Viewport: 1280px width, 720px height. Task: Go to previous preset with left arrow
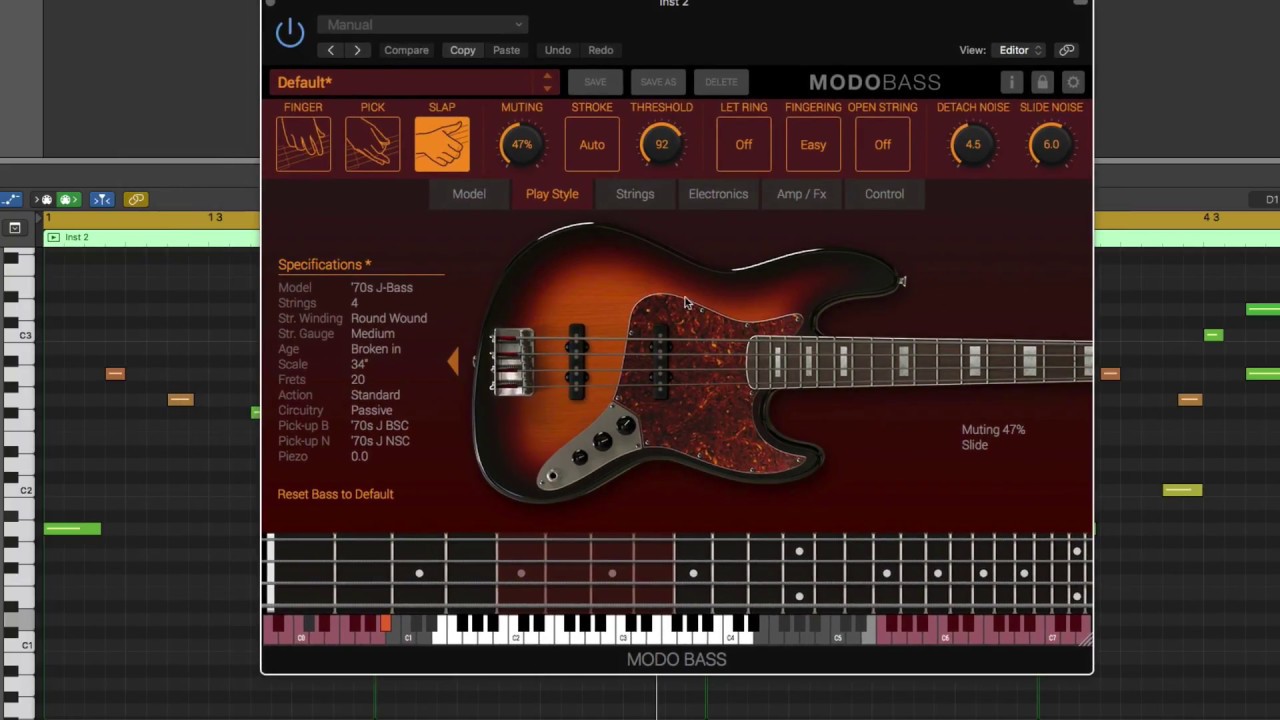click(x=331, y=50)
